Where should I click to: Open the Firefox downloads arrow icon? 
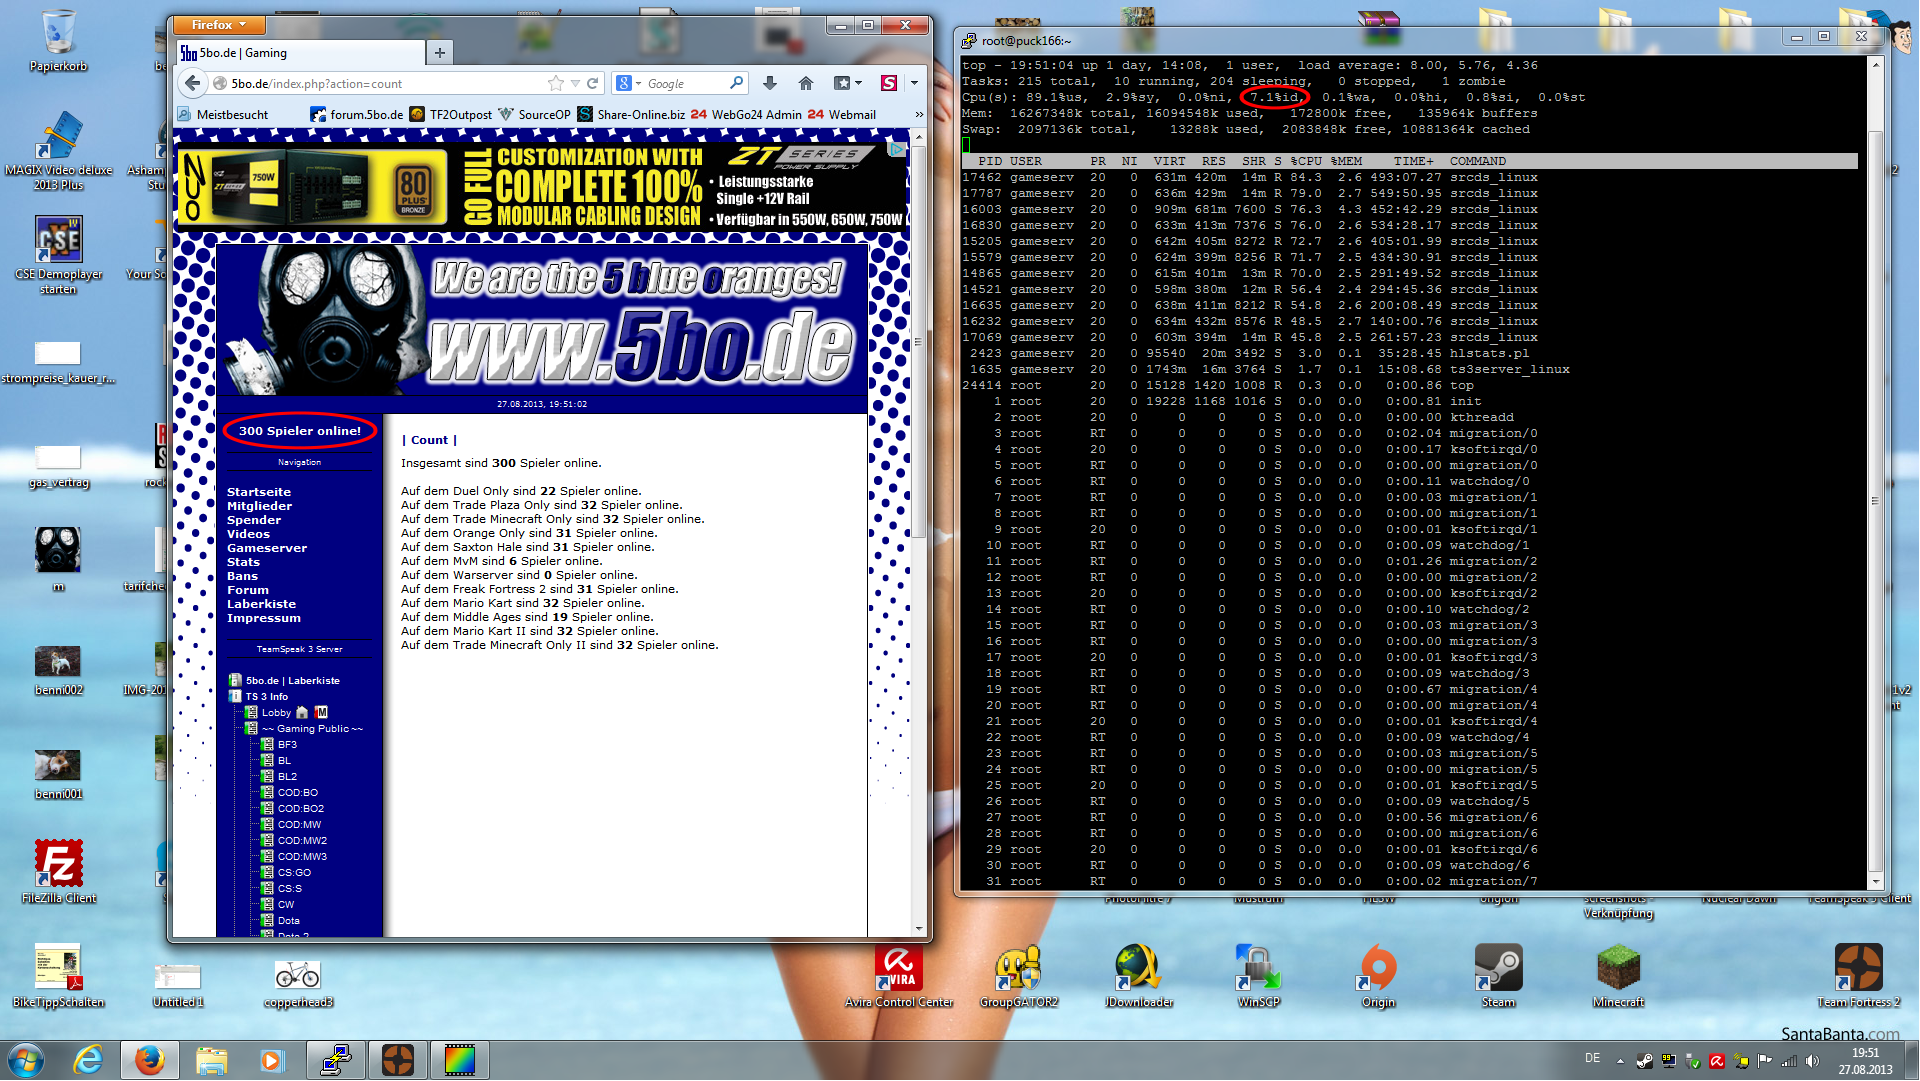click(x=769, y=84)
